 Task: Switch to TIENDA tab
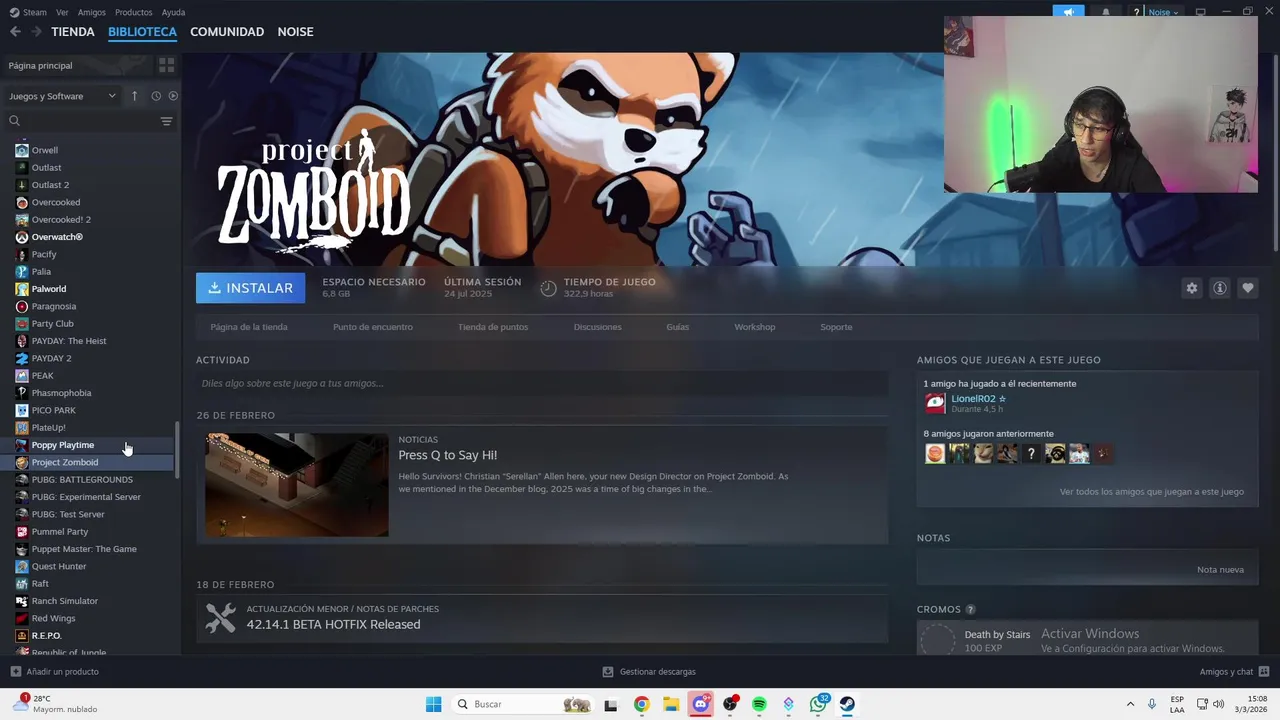click(73, 32)
